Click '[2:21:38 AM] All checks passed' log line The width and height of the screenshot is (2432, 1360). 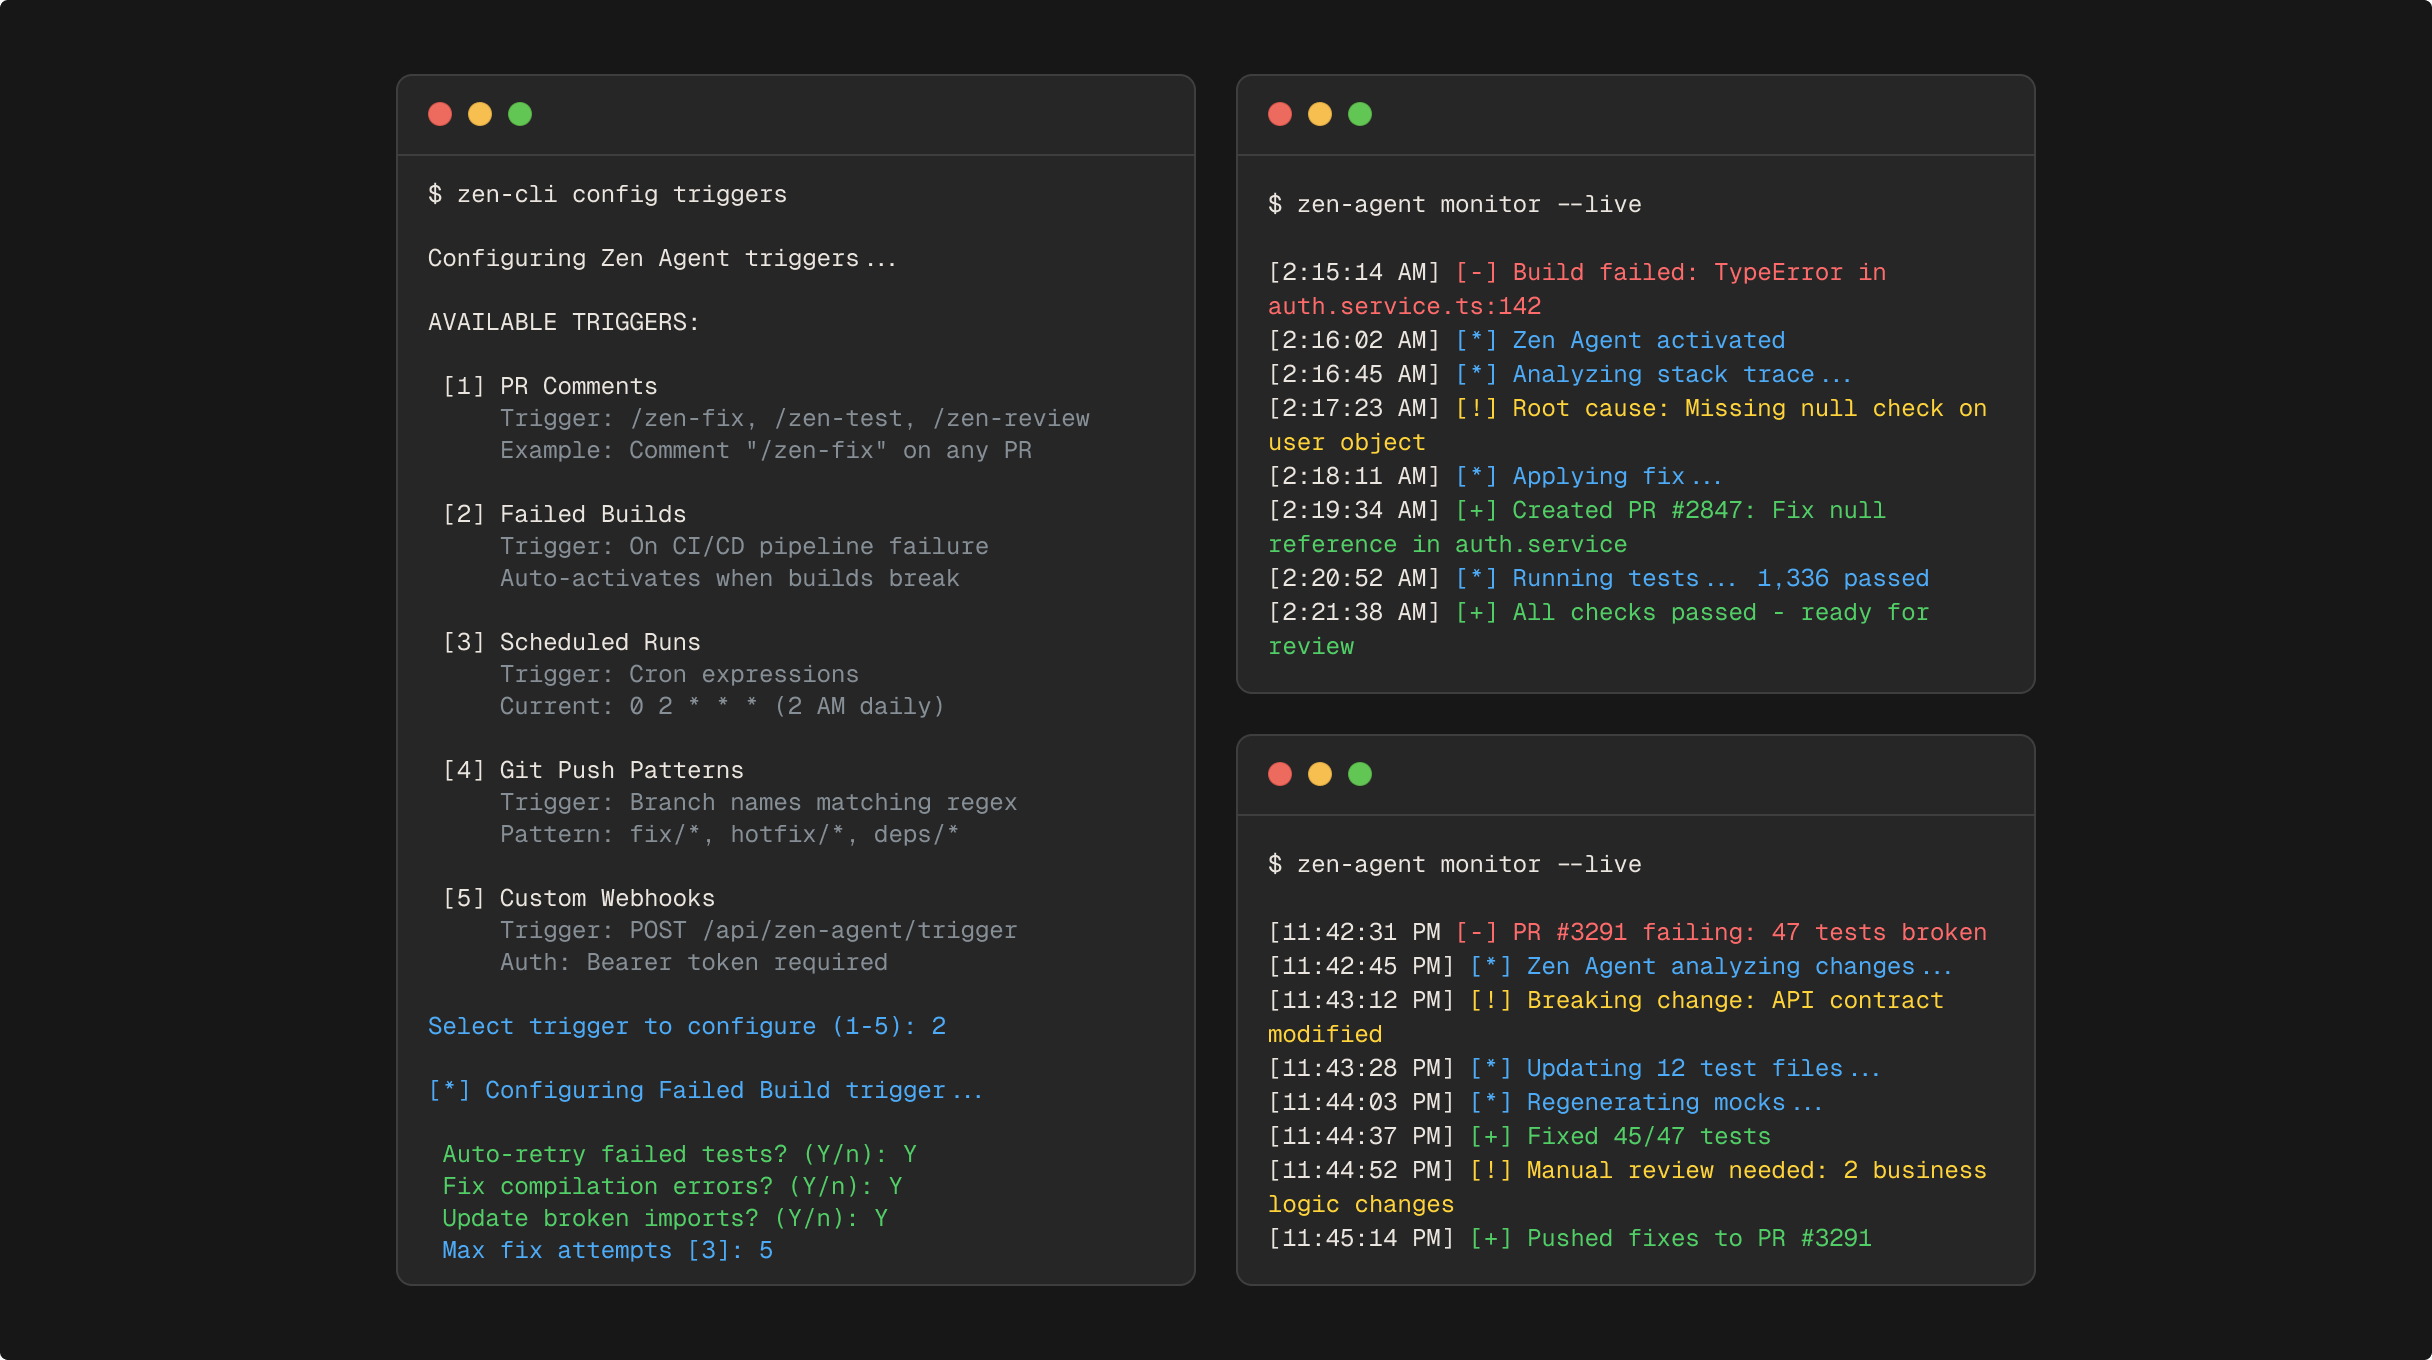click(x=1599, y=629)
